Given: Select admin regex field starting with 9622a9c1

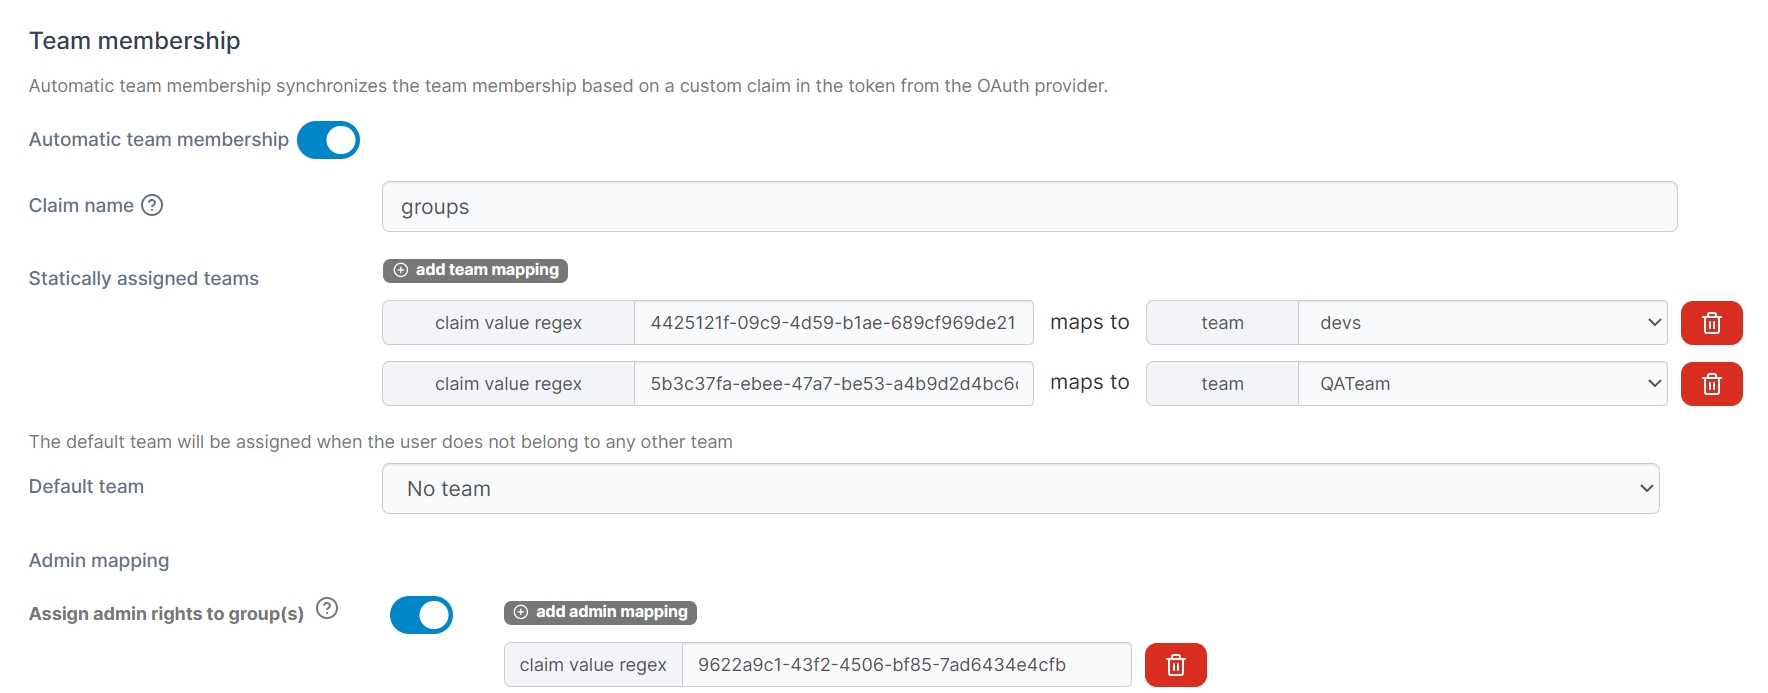Looking at the screenshot, I should pyautogui.click(x=905, y=665).
